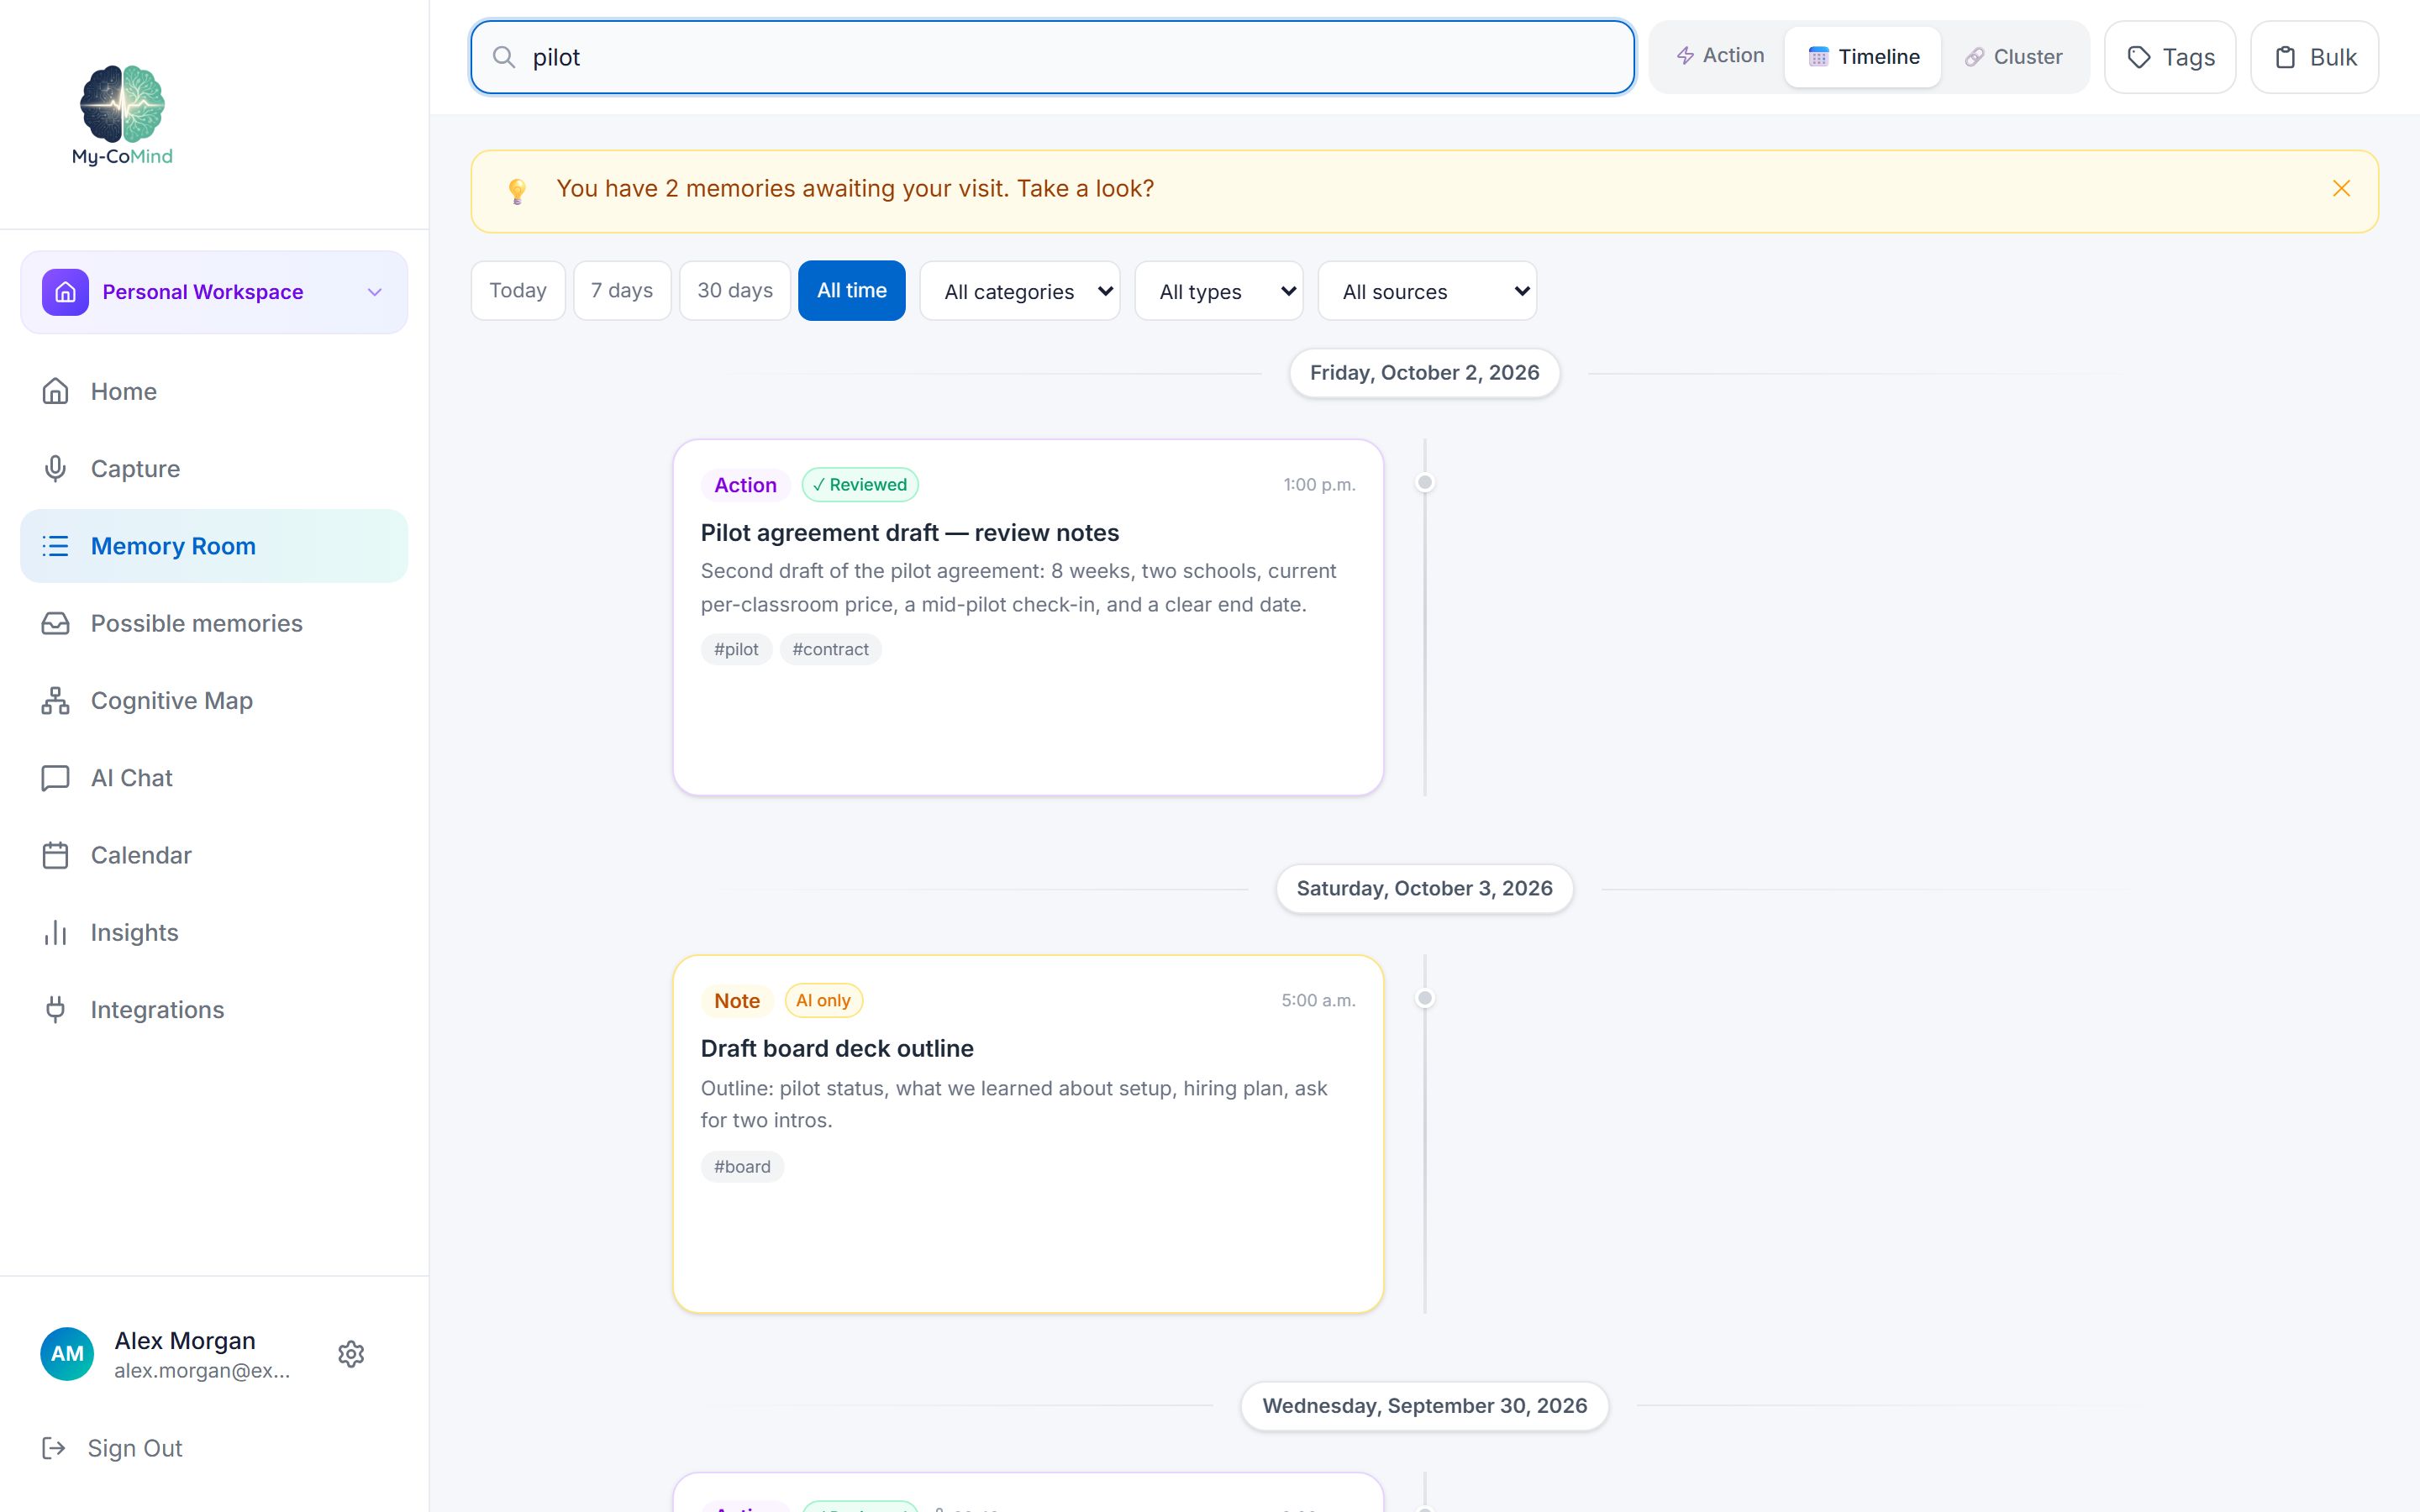
Task: Click the AM user avatar
Action: [x=67, y=1354]
